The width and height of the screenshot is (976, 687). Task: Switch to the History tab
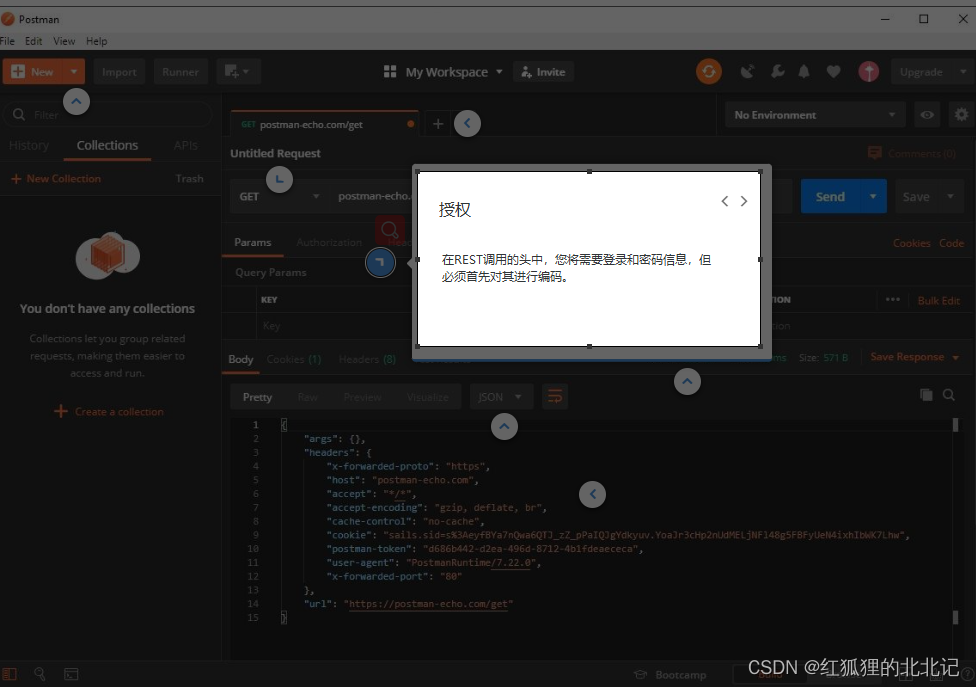click(29, 145)
